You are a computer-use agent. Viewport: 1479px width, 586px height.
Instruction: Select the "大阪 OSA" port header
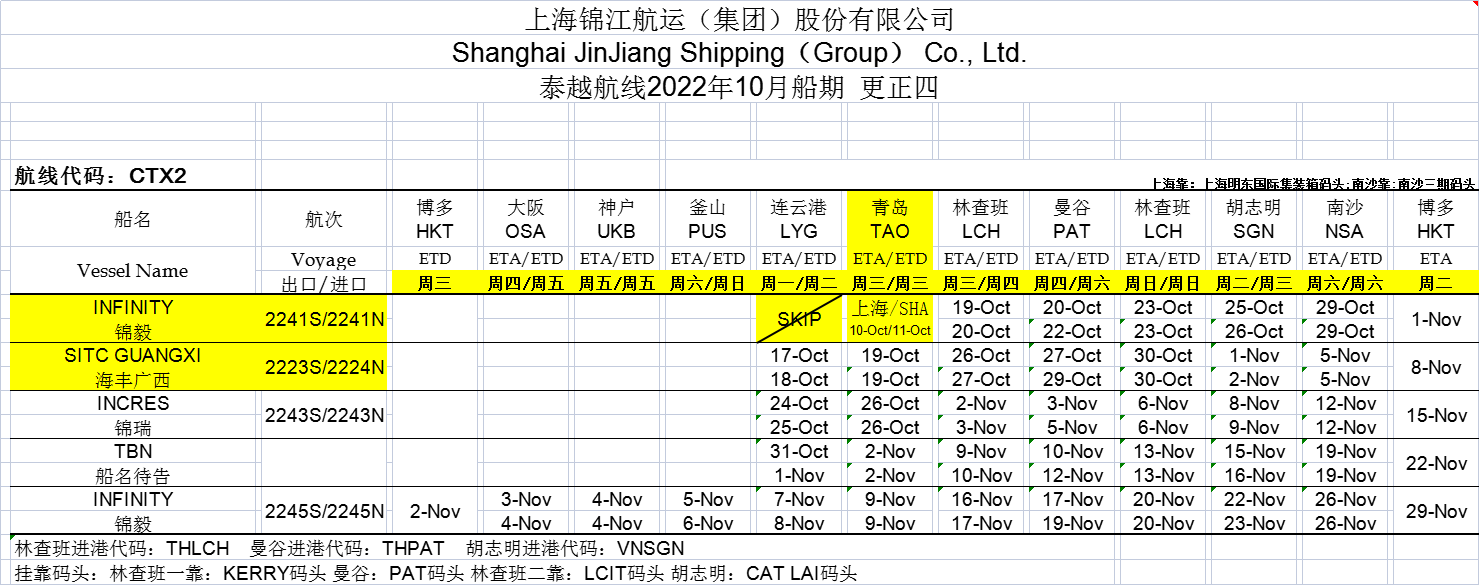(525, 219)
